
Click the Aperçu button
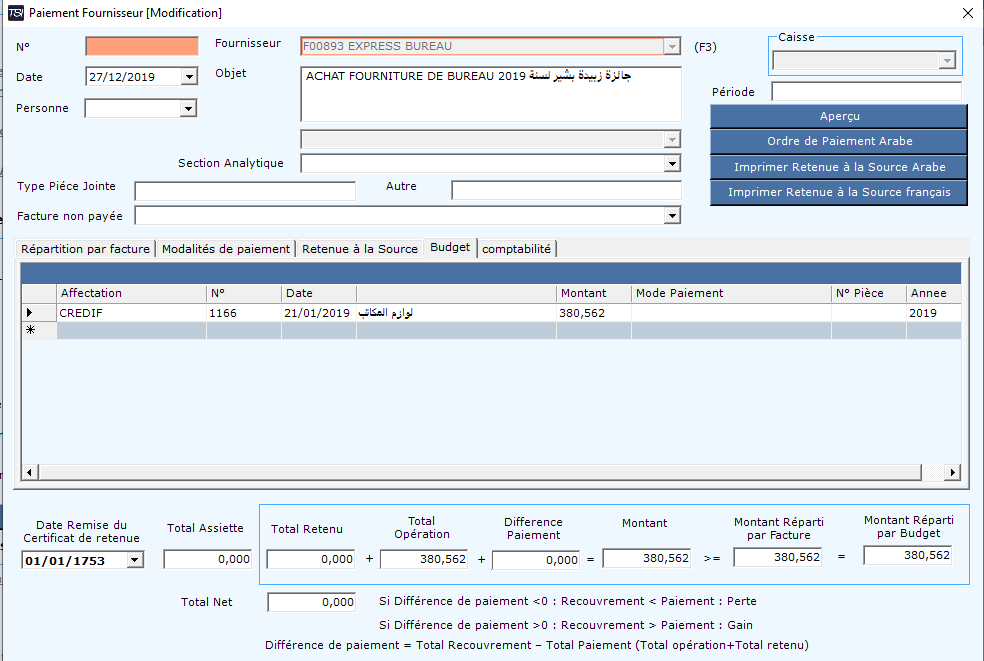tap(839, 116)
